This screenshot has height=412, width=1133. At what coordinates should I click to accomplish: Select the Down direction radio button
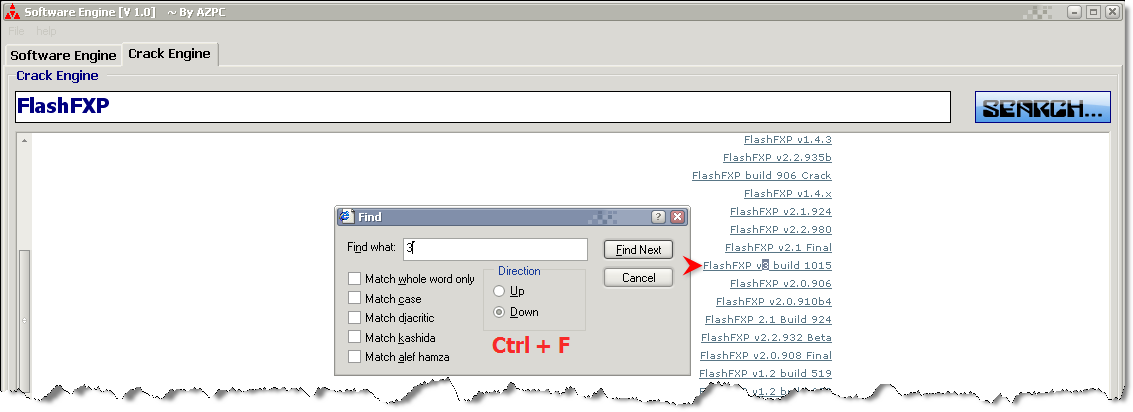pyautogui.click(x=499, y=312)
